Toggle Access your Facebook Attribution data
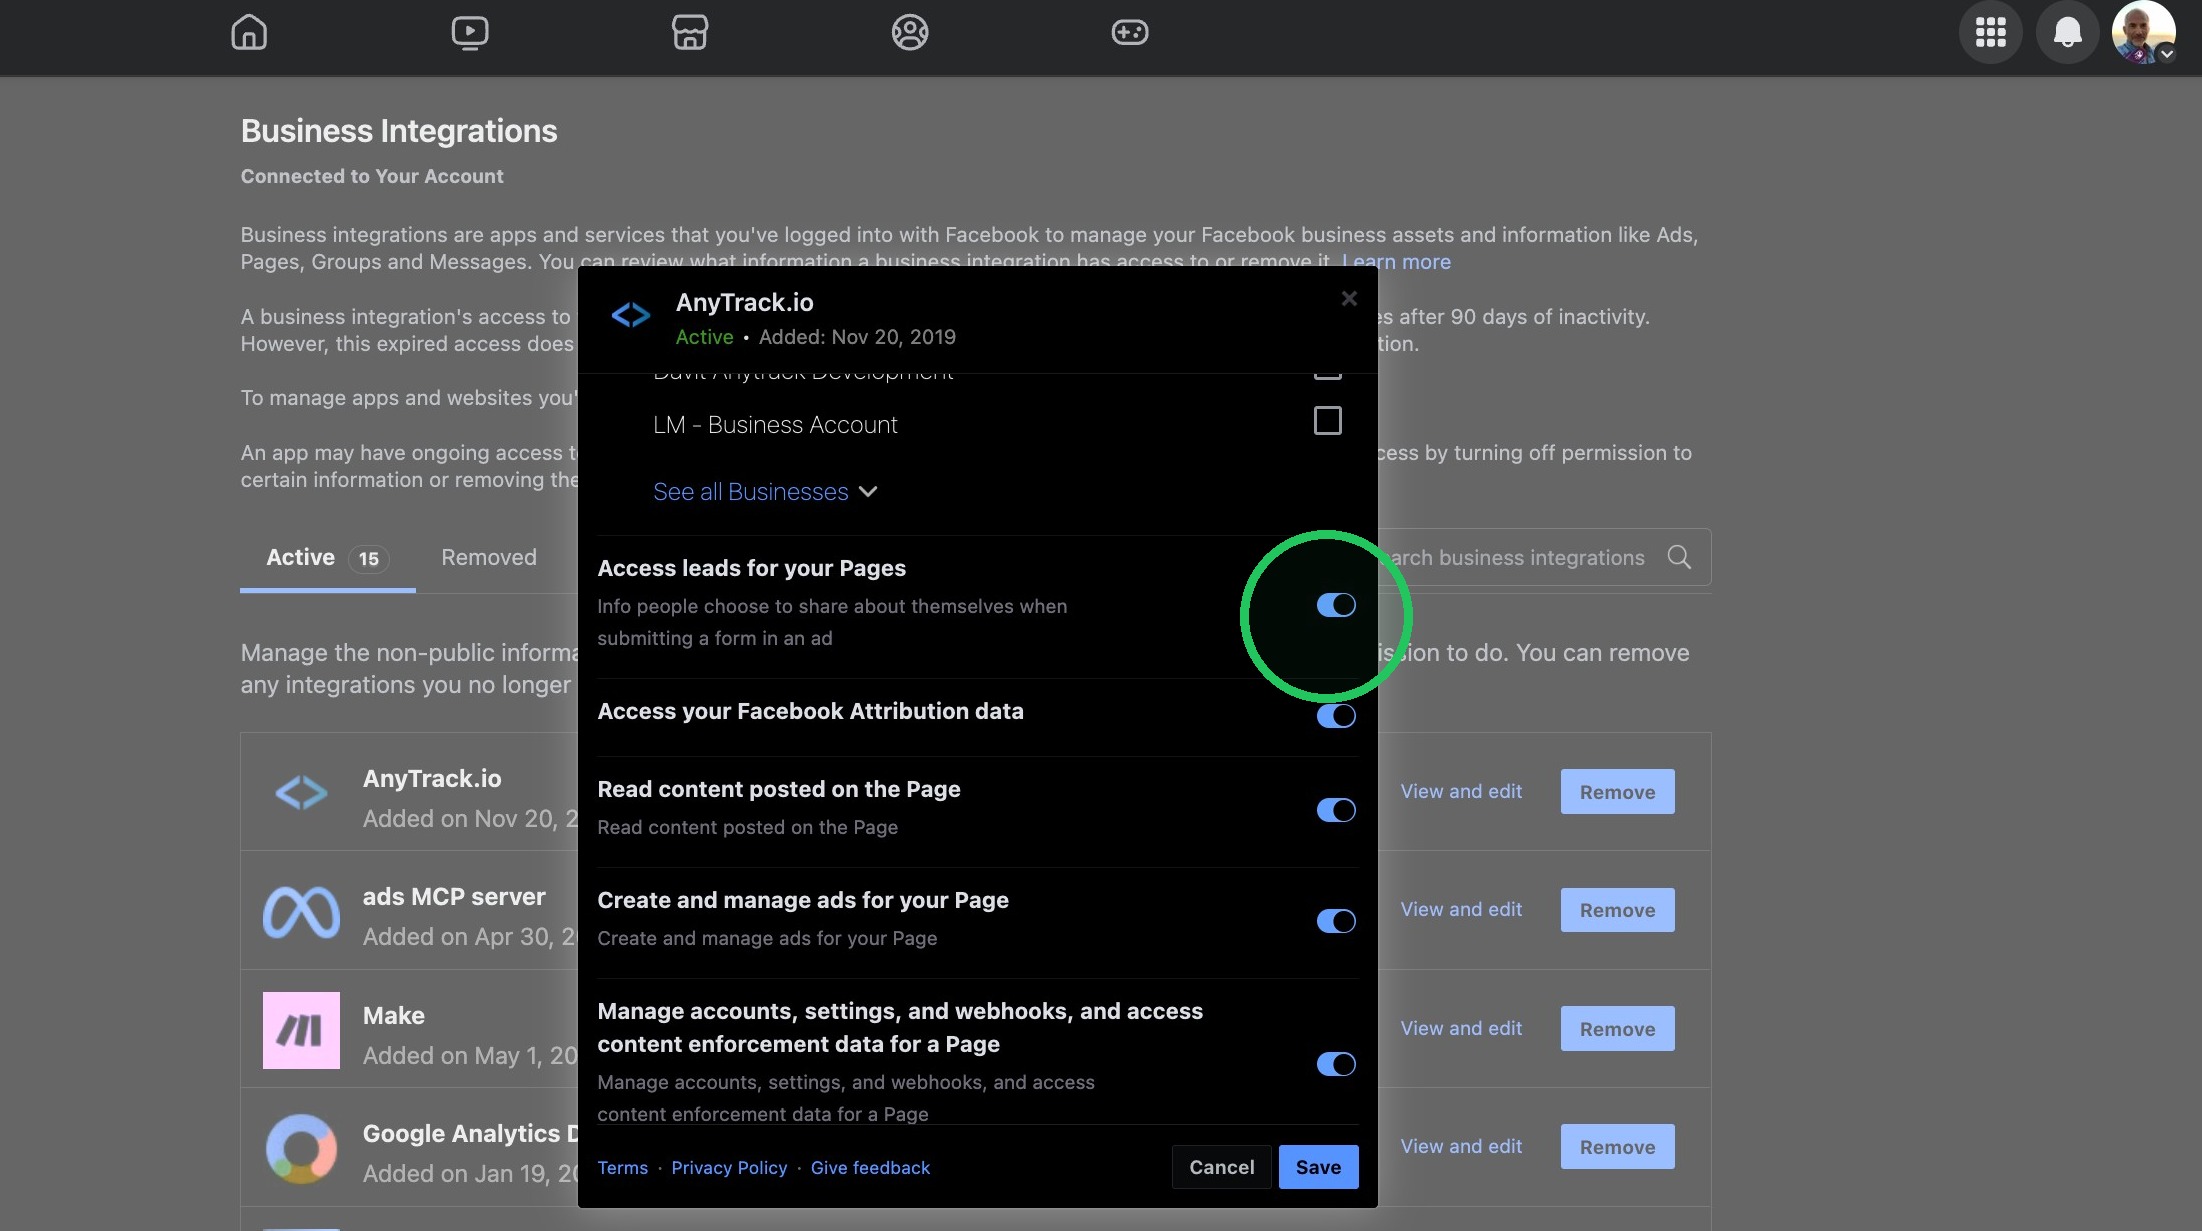This screenshot has height=1231, width=2202. point(1336,716)
